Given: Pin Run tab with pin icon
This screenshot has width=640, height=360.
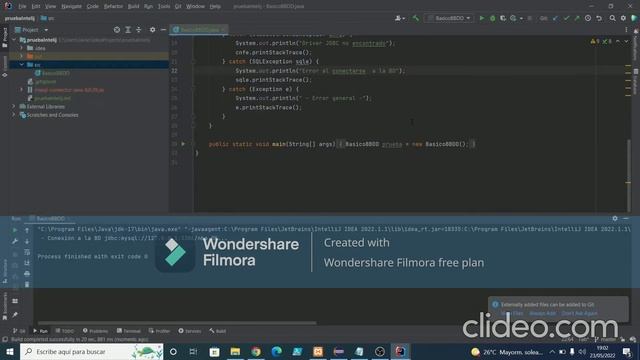Looking at the screenshot, I should [15, 315].
